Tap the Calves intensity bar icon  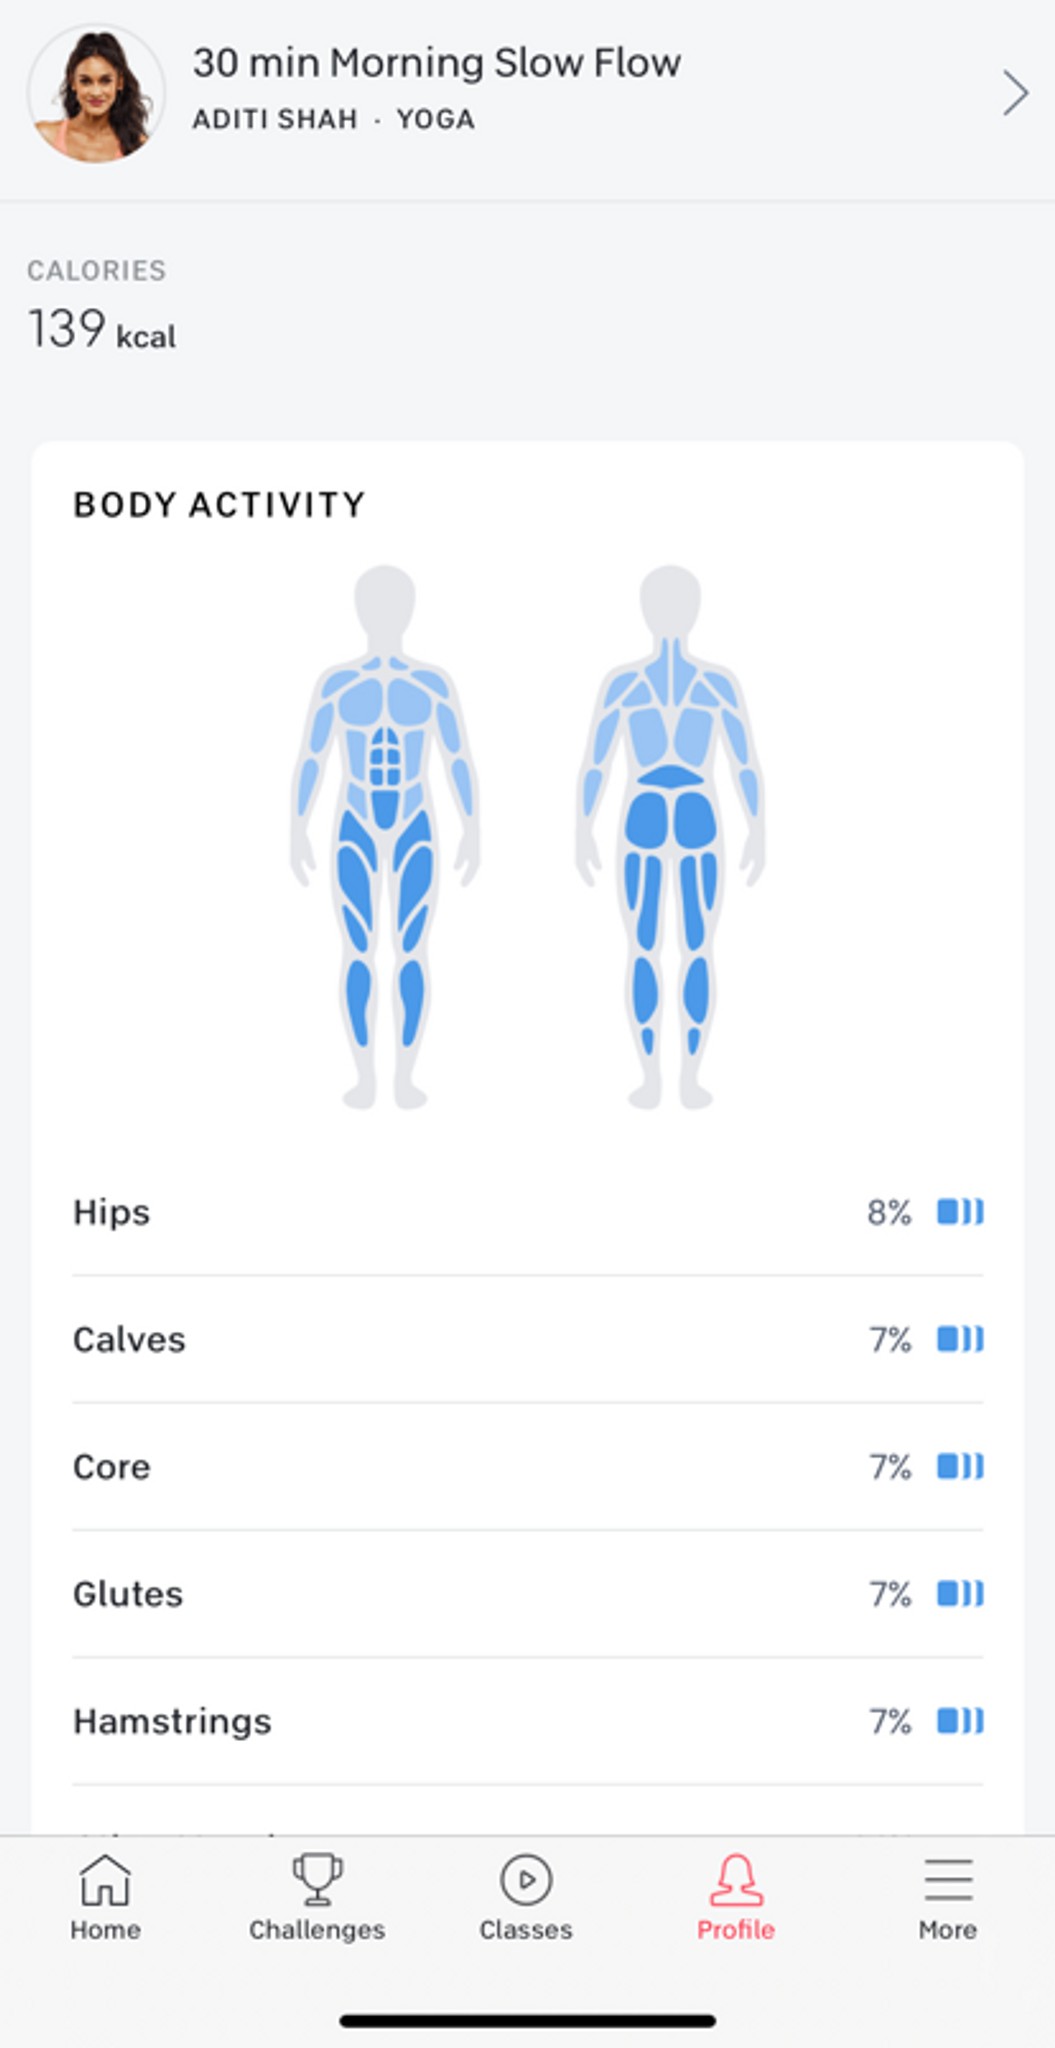(960, 1339)
